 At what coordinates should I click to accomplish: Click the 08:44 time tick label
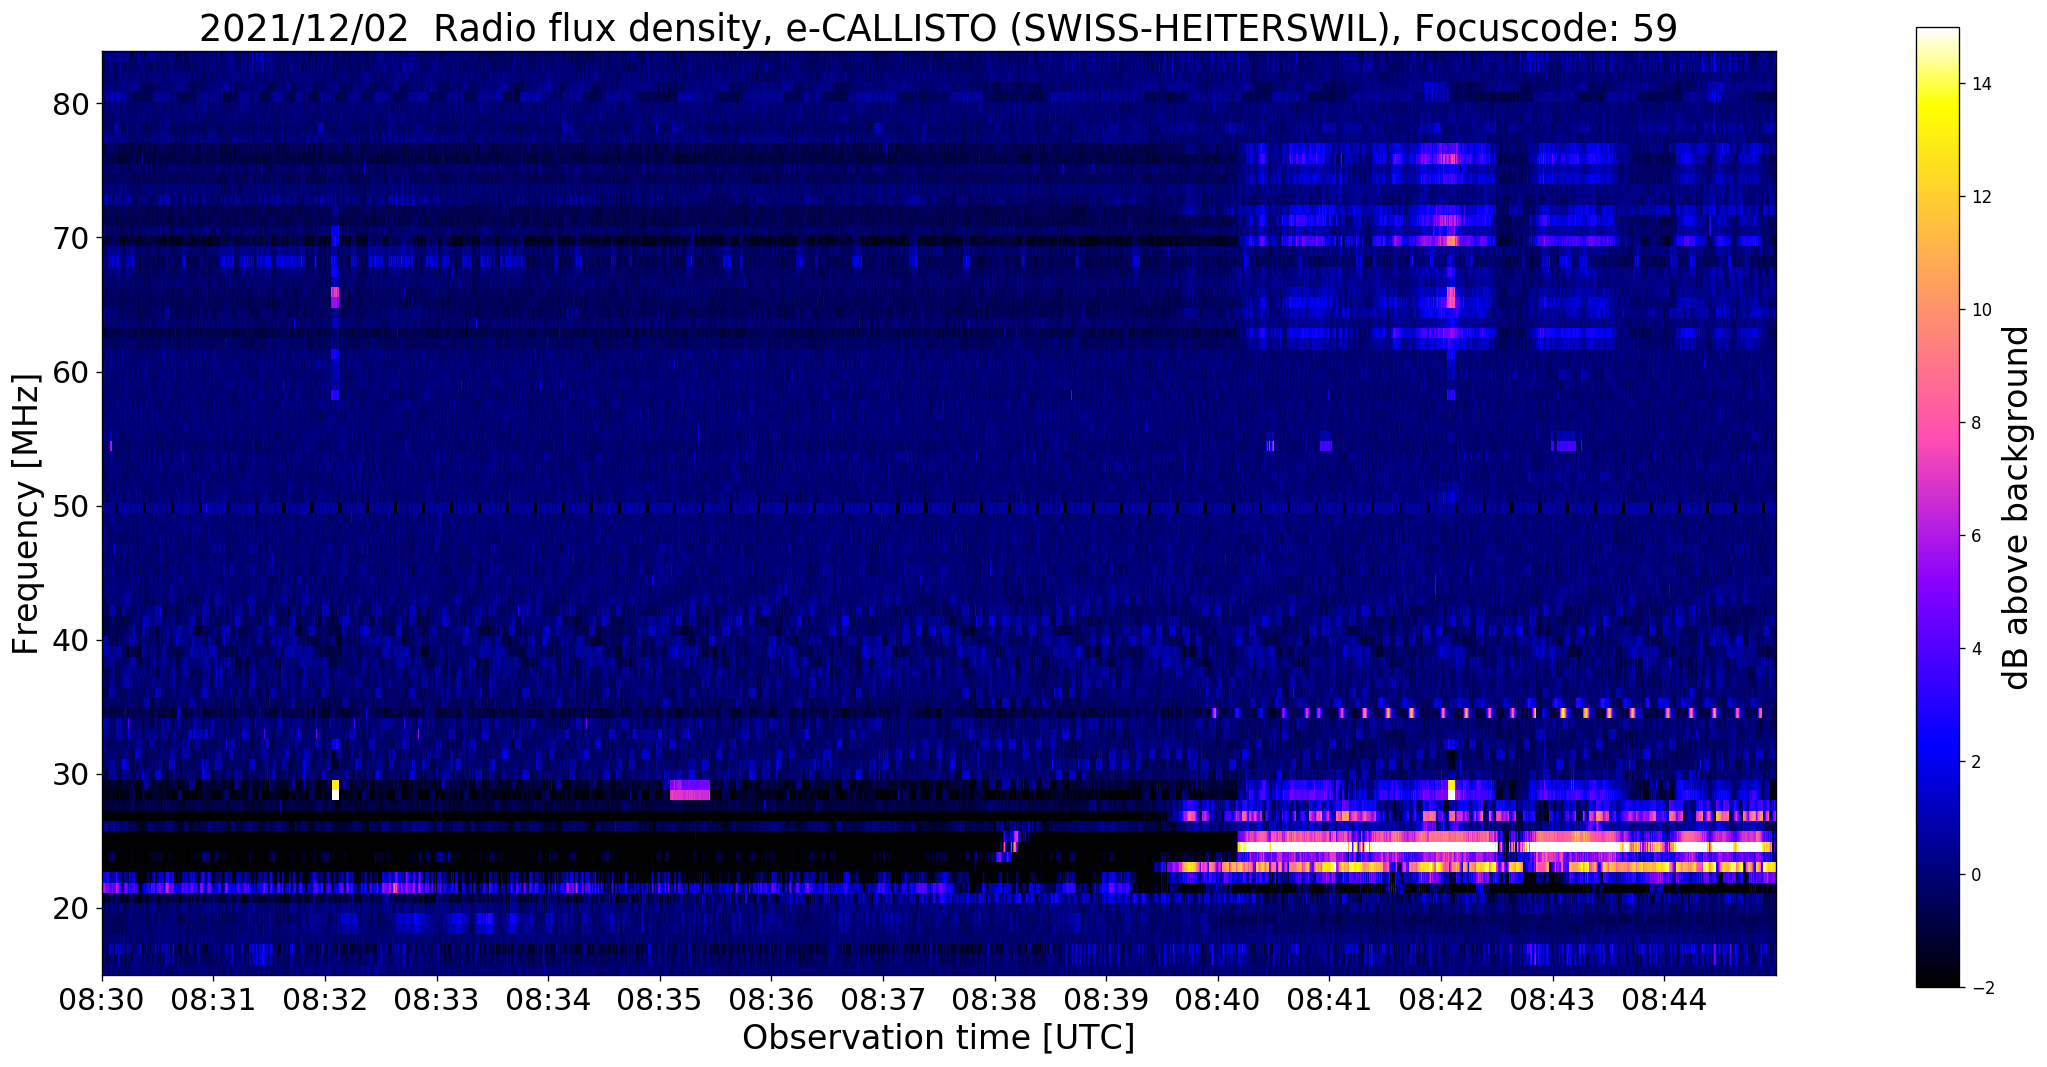(1664, 999)
